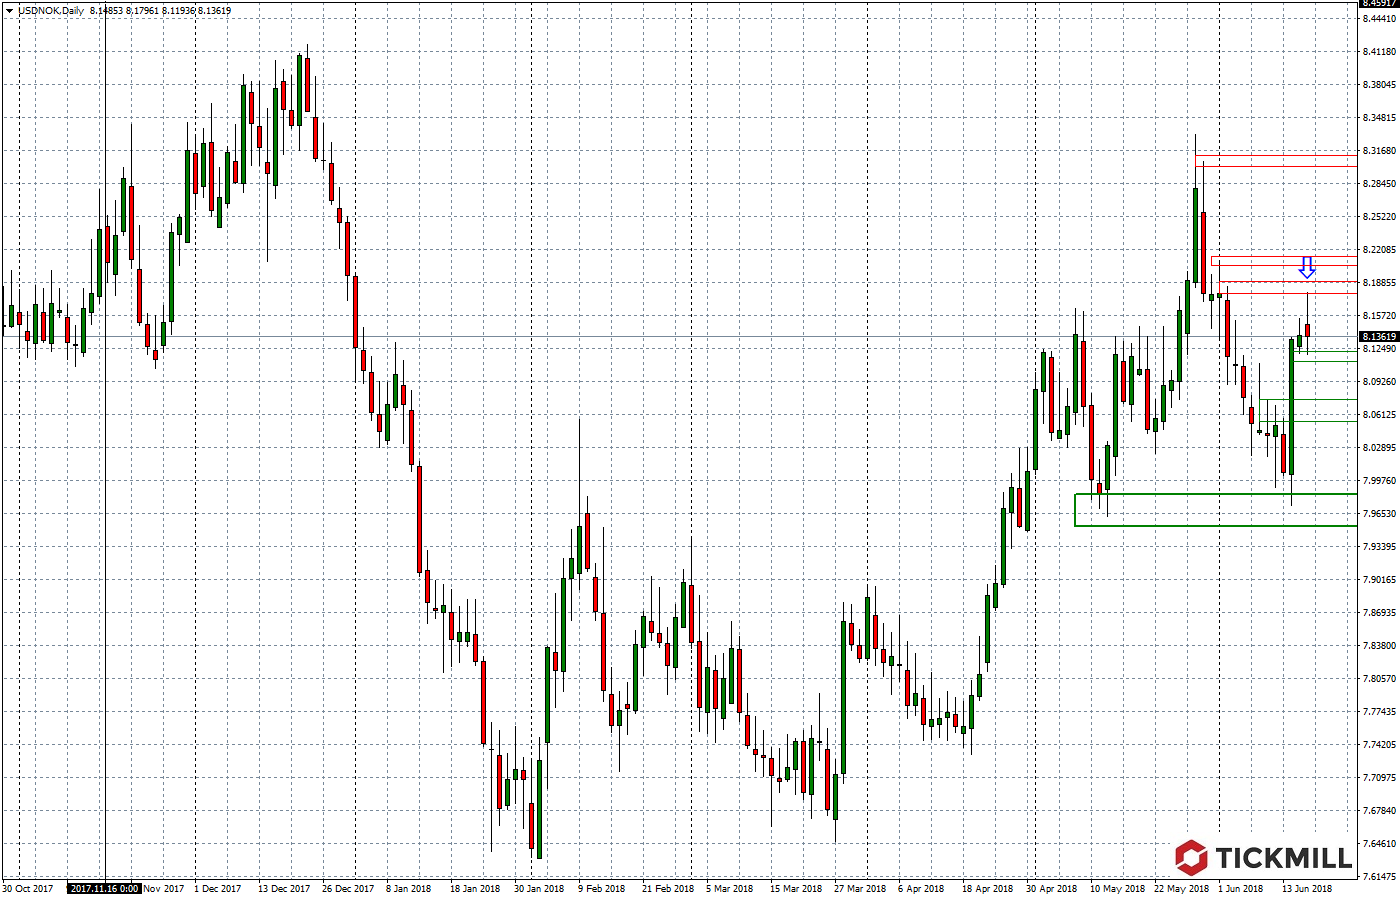The image size is (1400, 900).
Task: Click the 1 Dec 2017 date label
Action: [218, 888]
